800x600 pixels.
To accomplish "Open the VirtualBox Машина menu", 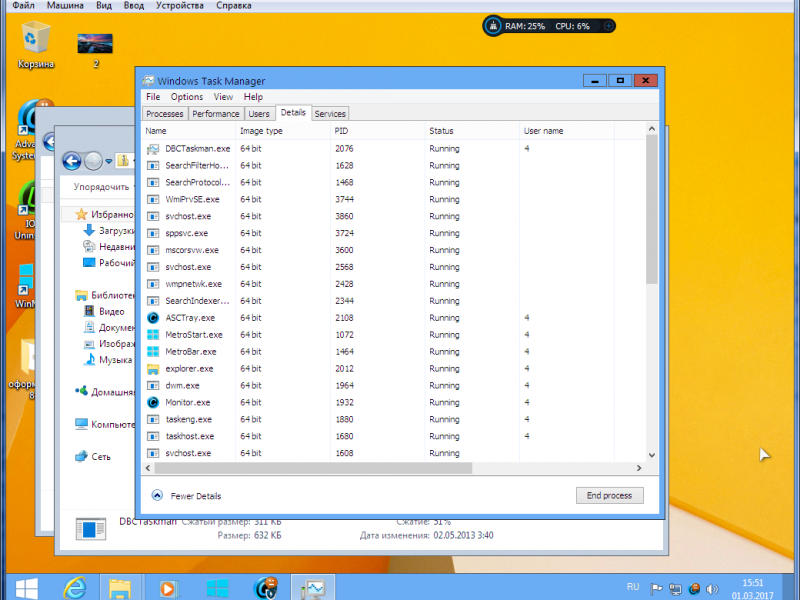I will click(x=65, y=6).
